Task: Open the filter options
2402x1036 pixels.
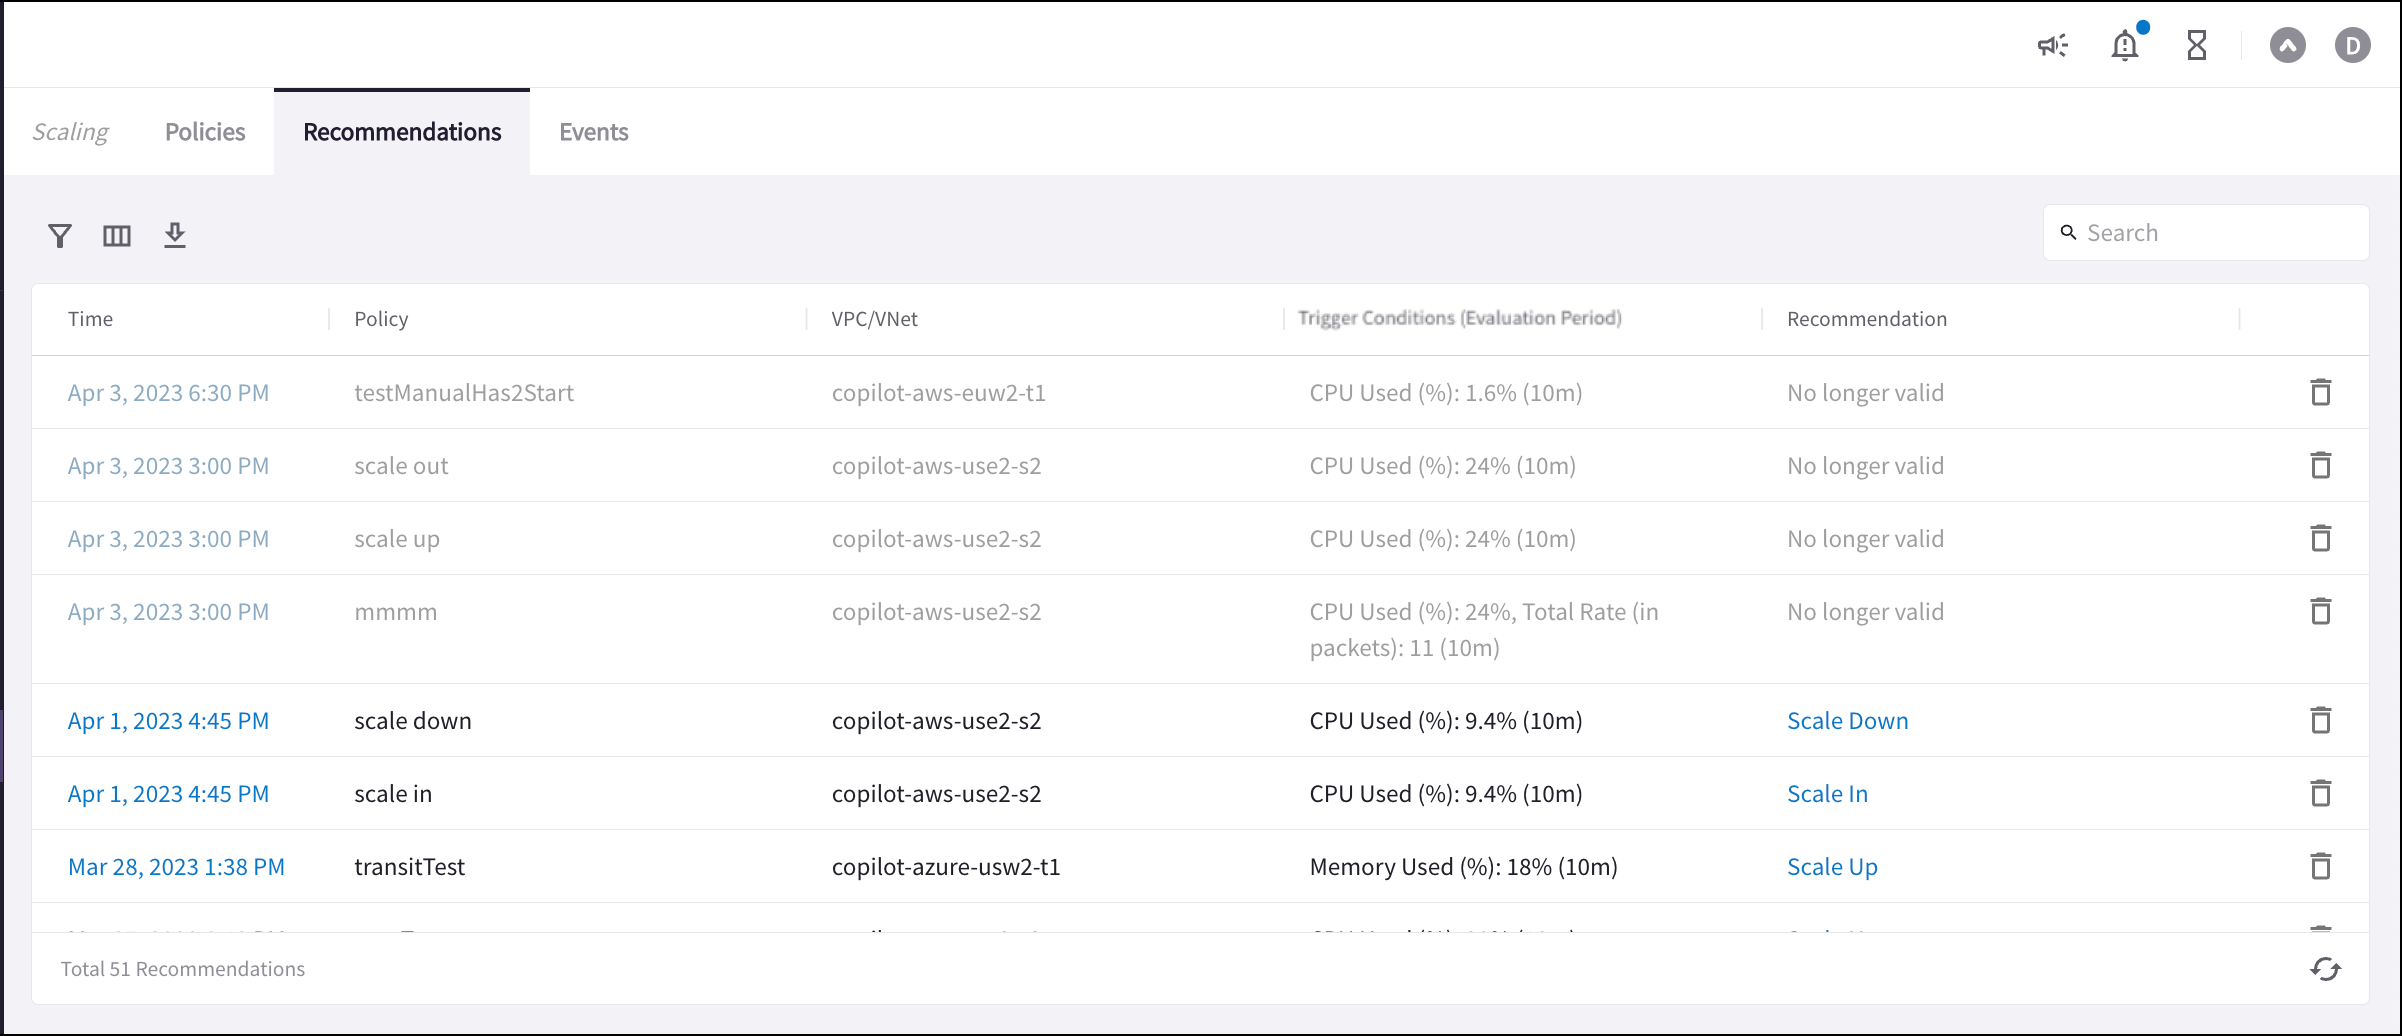Action: [x=59, y=235]
